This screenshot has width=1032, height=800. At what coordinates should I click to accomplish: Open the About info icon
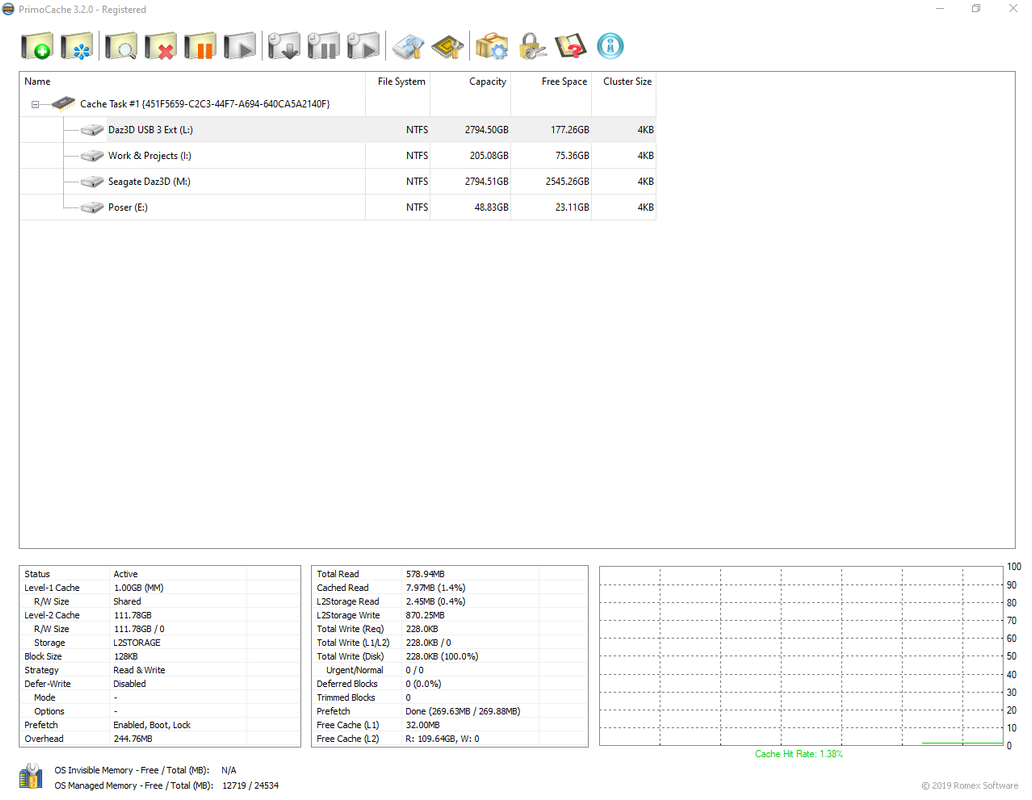pyautogui.click(x=610, y=47)
